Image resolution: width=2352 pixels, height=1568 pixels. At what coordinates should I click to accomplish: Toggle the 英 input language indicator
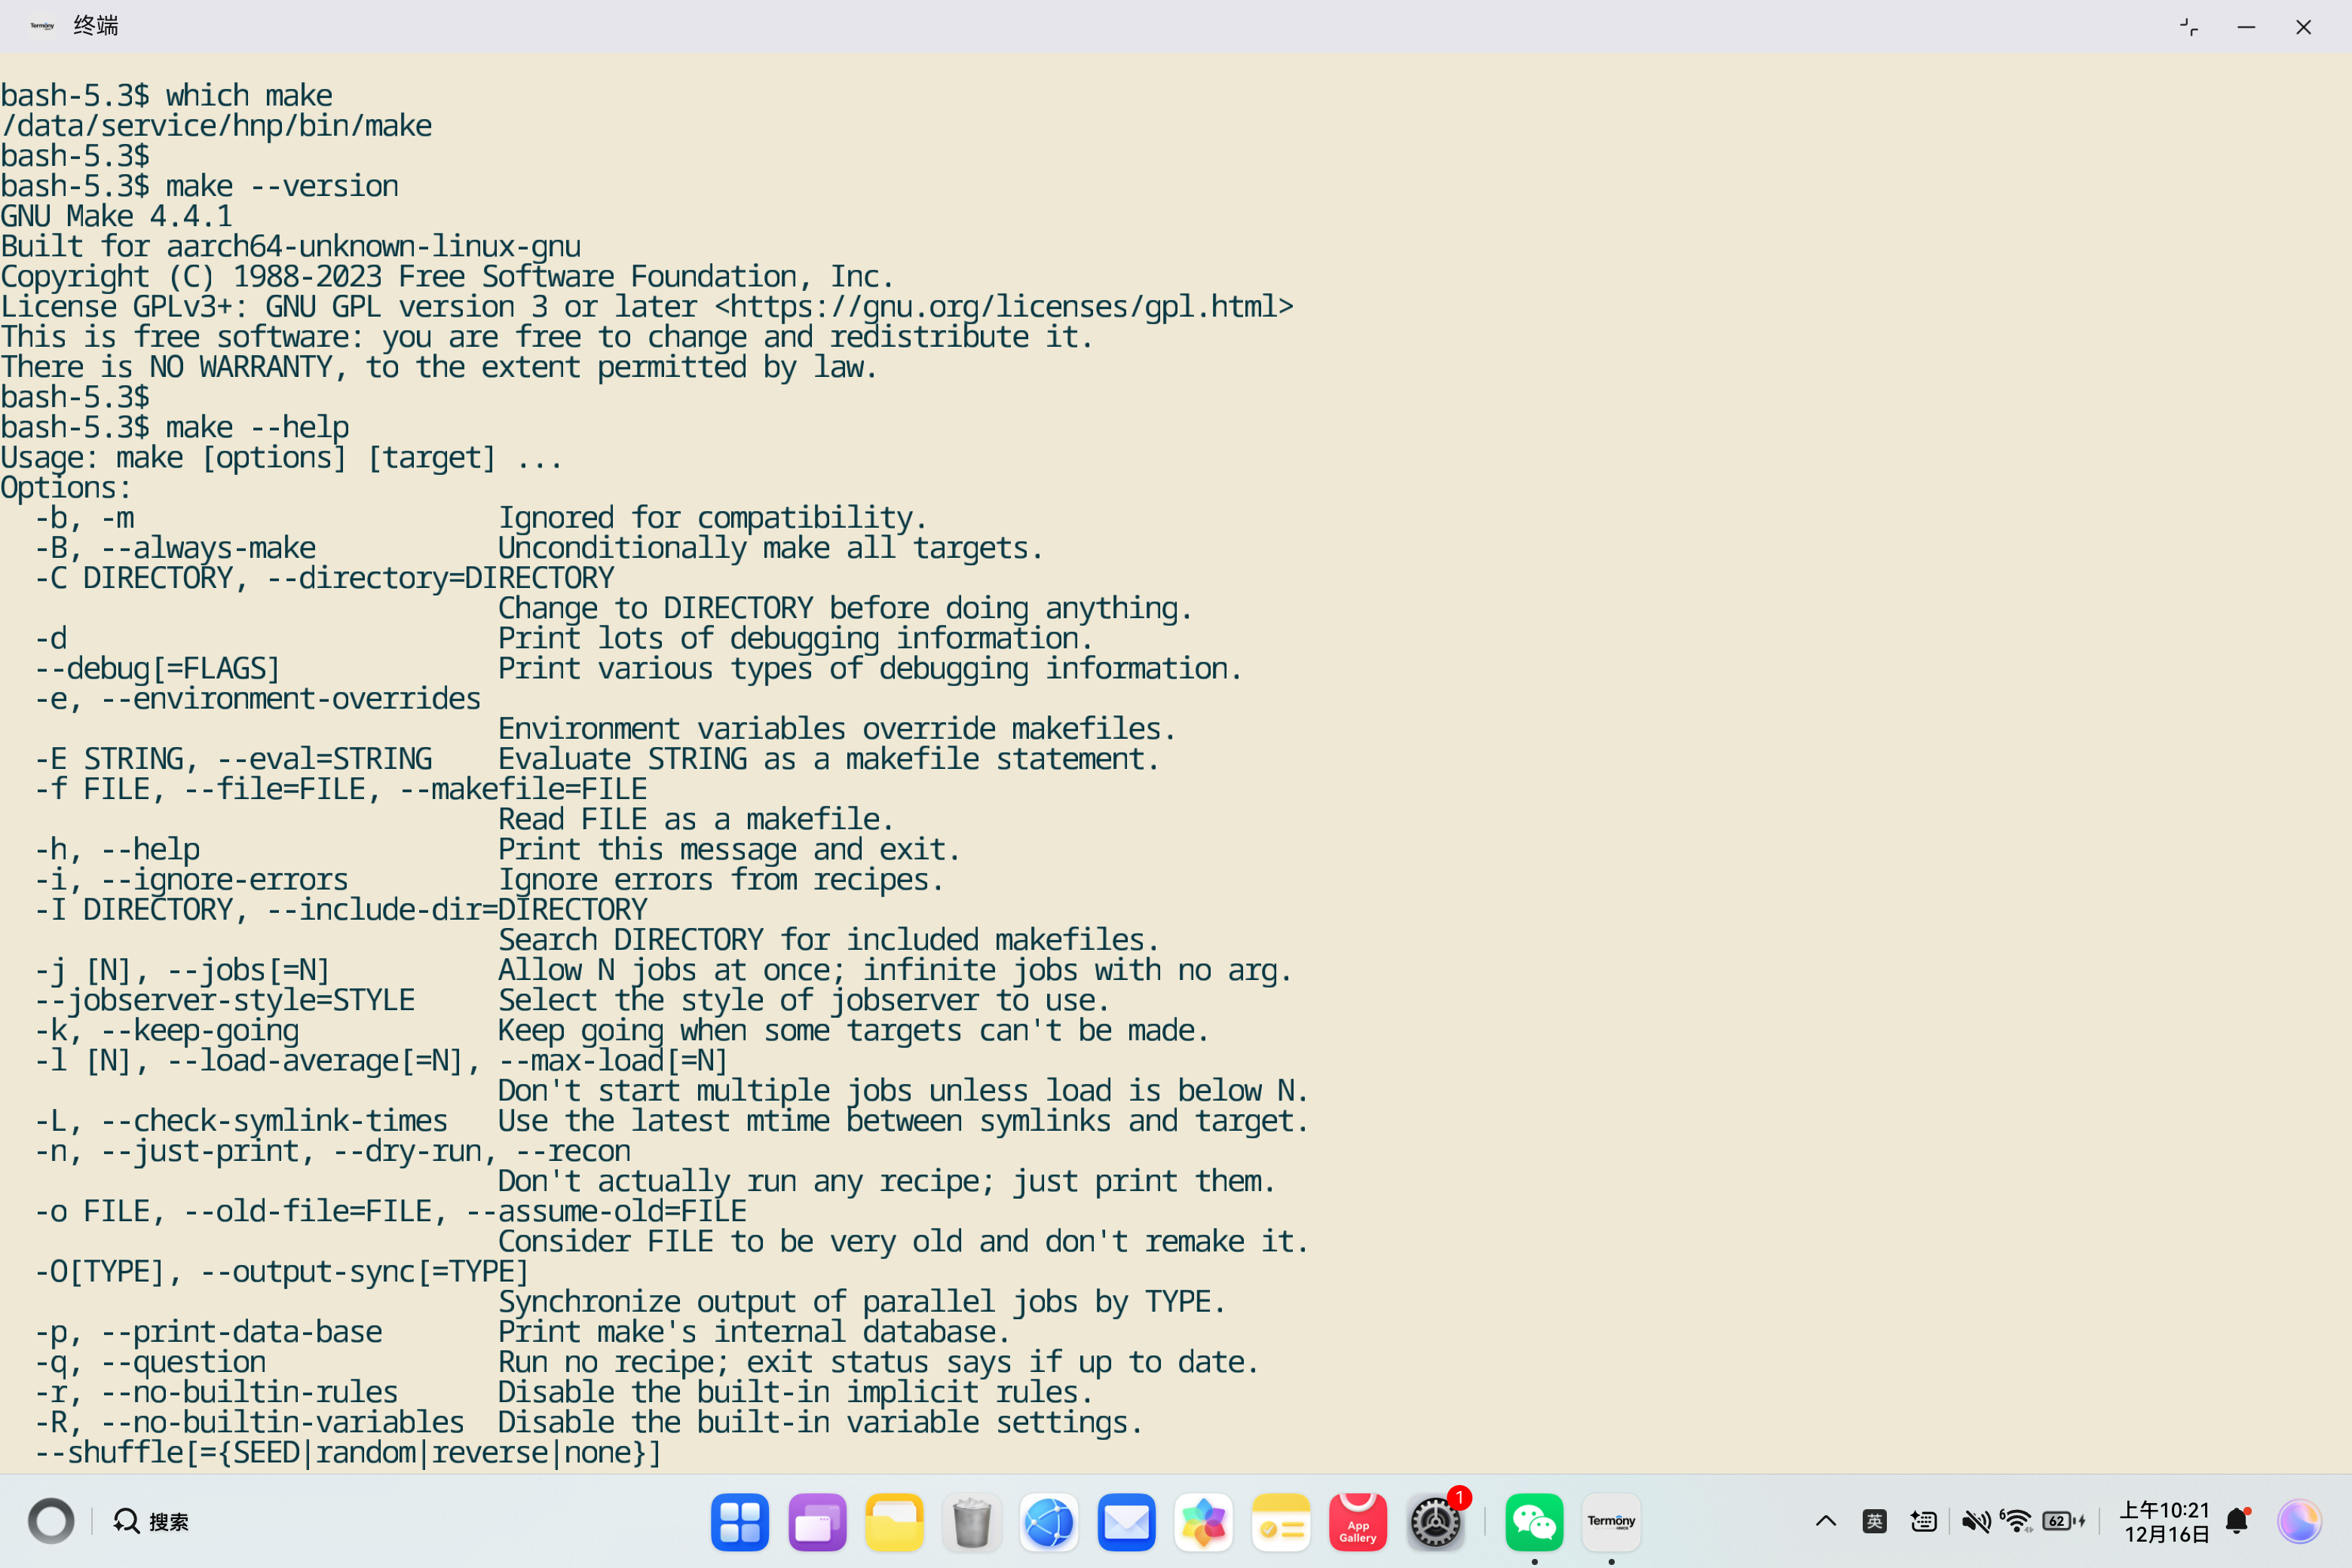1874,1522
